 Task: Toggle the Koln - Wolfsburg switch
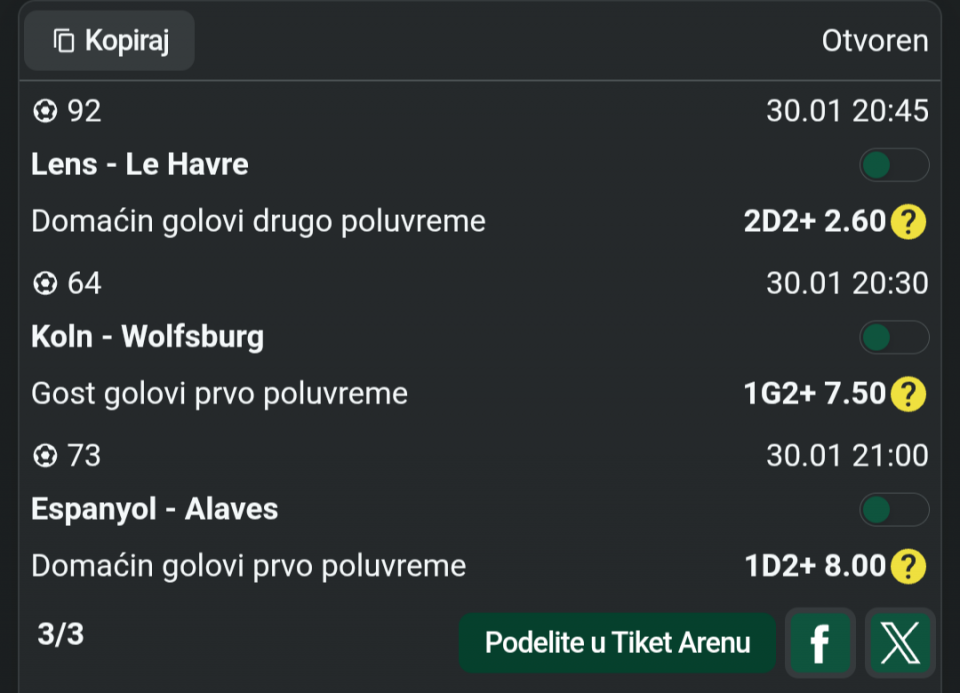(894, 338)
